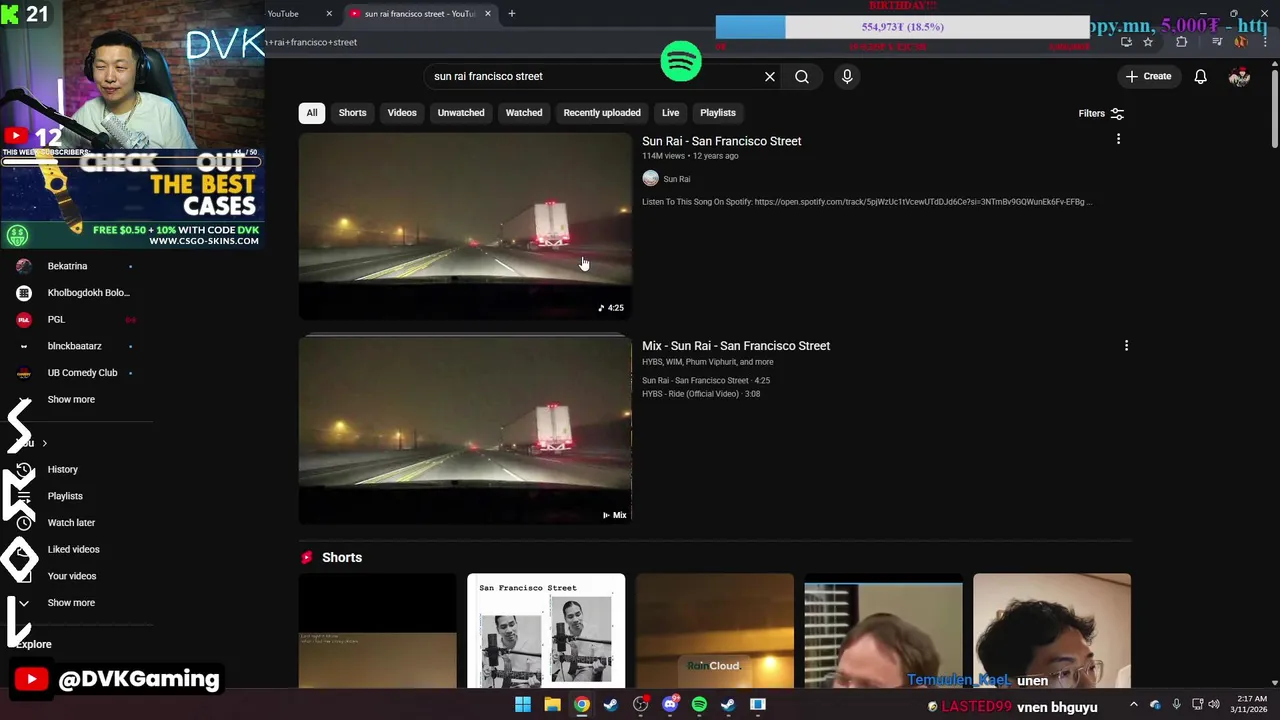
Task: Close the sun rai francisco street tab
Action: tap(488, 13)
